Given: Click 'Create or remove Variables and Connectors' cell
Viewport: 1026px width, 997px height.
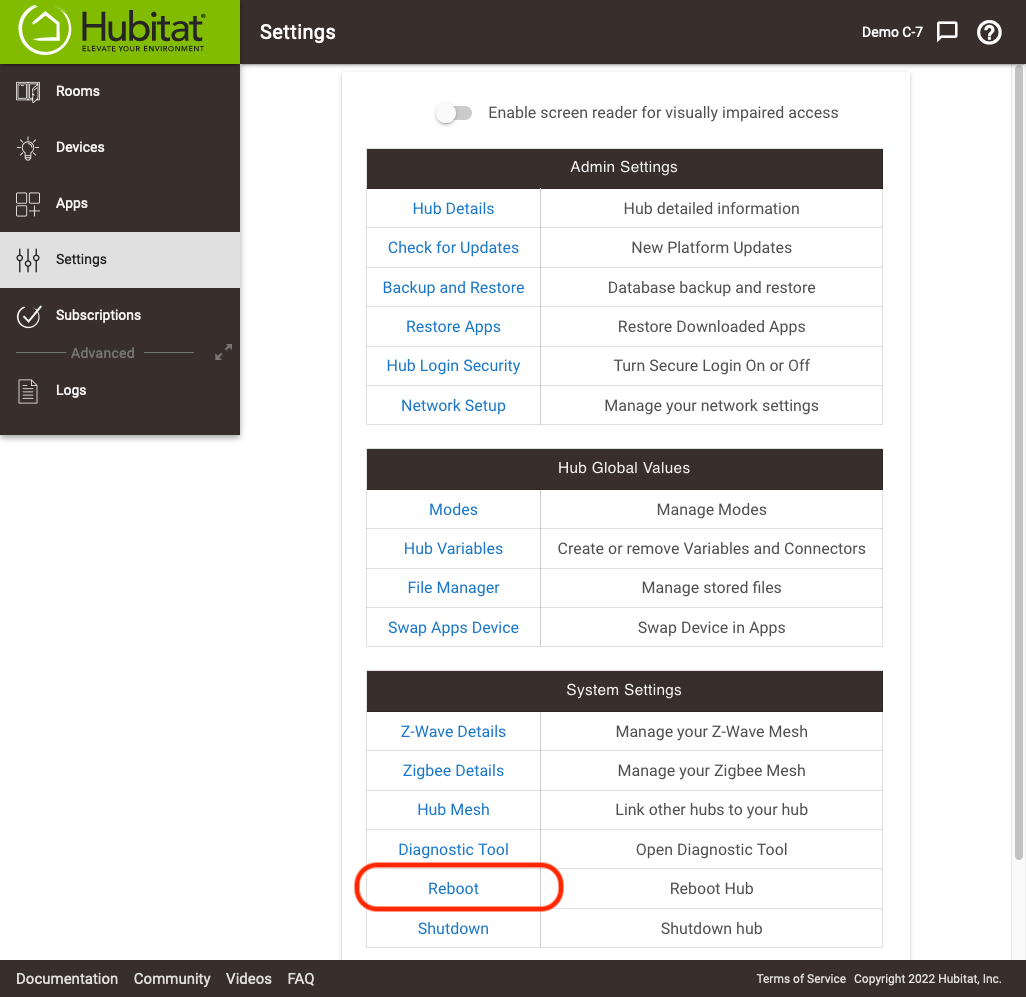Looking at the screenshot, I should (x=711, y=549).
